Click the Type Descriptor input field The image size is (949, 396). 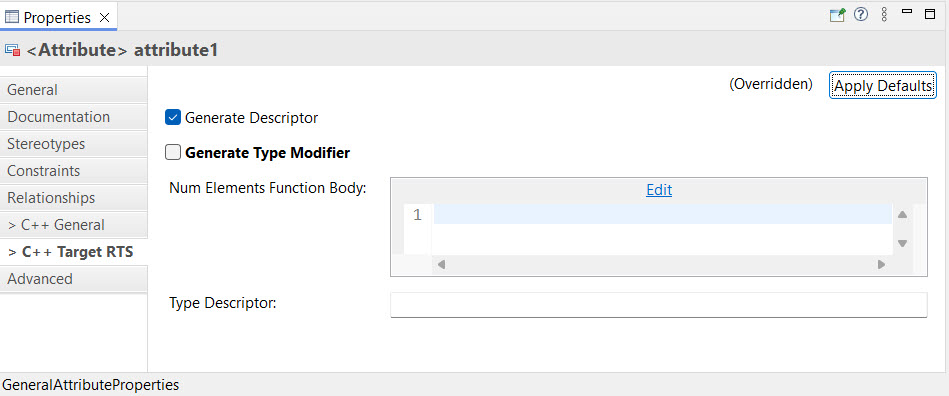658,305
